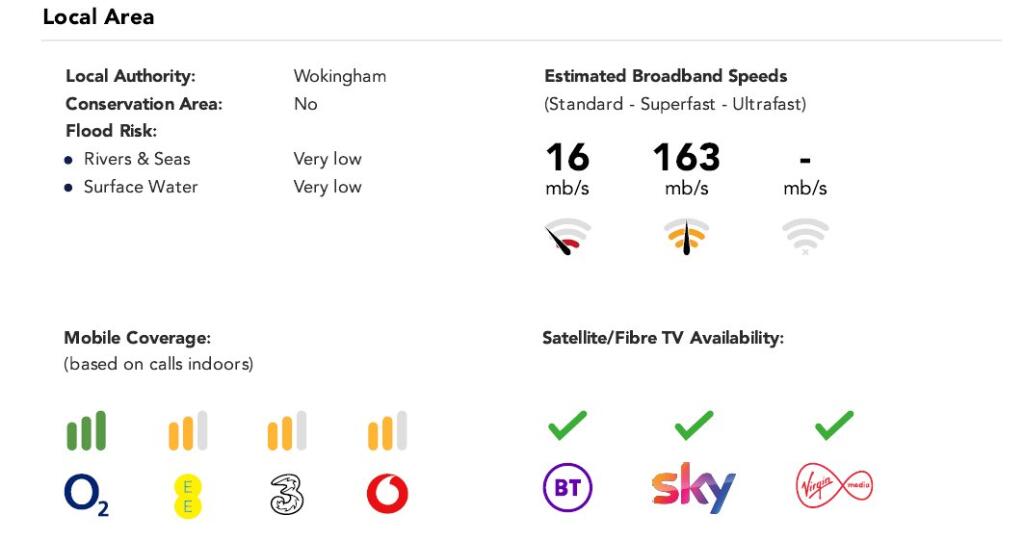Click the Sky TV logo
The image size is (1024, 541).
693,488
